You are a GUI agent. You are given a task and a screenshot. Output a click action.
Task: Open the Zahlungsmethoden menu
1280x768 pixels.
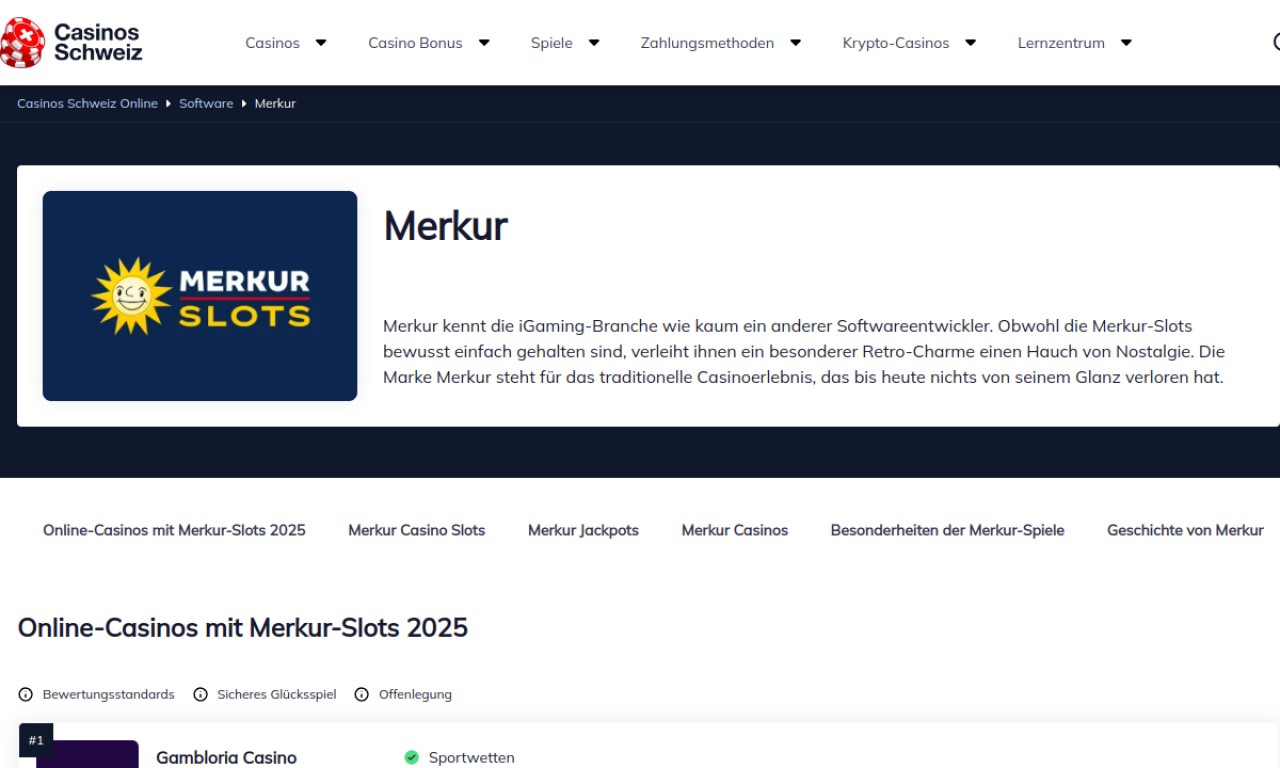[707, 43]
